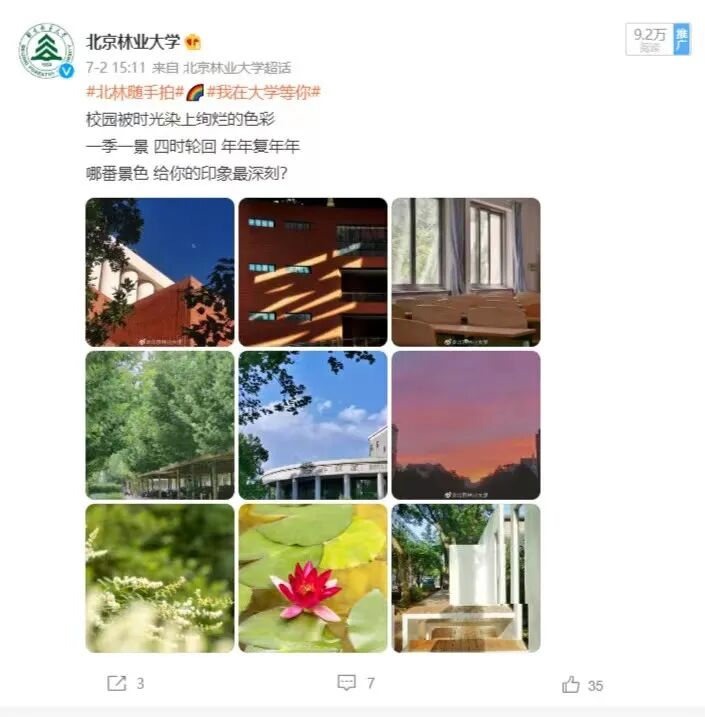Click the blue 推广 promote tag
Viewport: 705px width, 717px height.
682,39
